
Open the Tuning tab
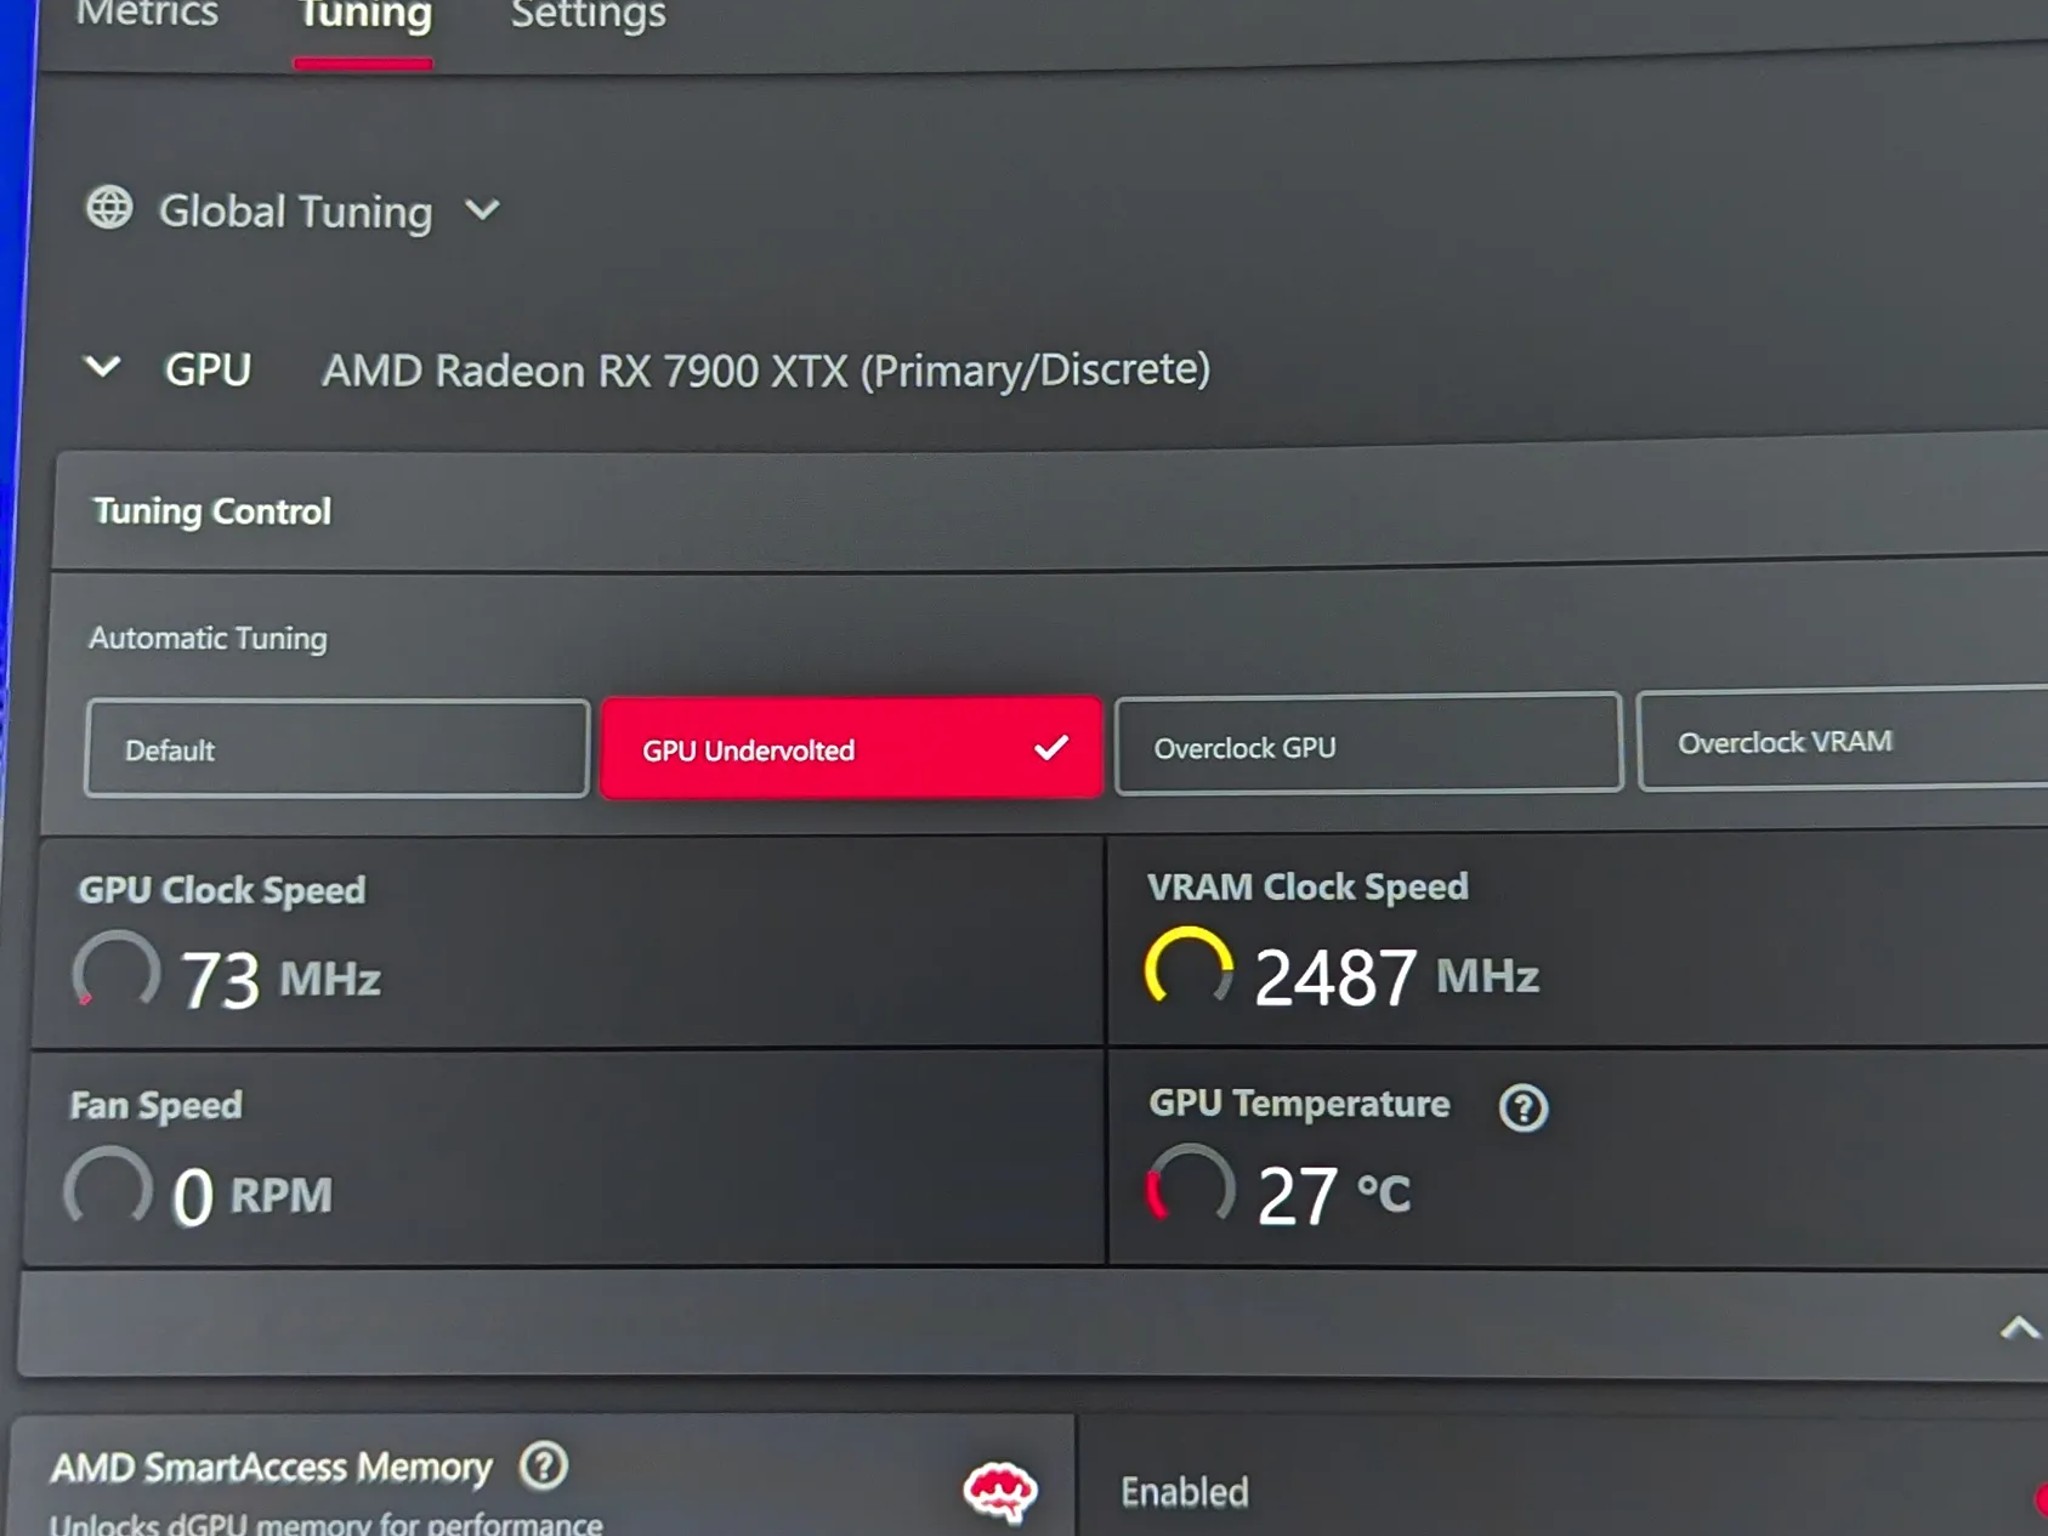(365, 16)
